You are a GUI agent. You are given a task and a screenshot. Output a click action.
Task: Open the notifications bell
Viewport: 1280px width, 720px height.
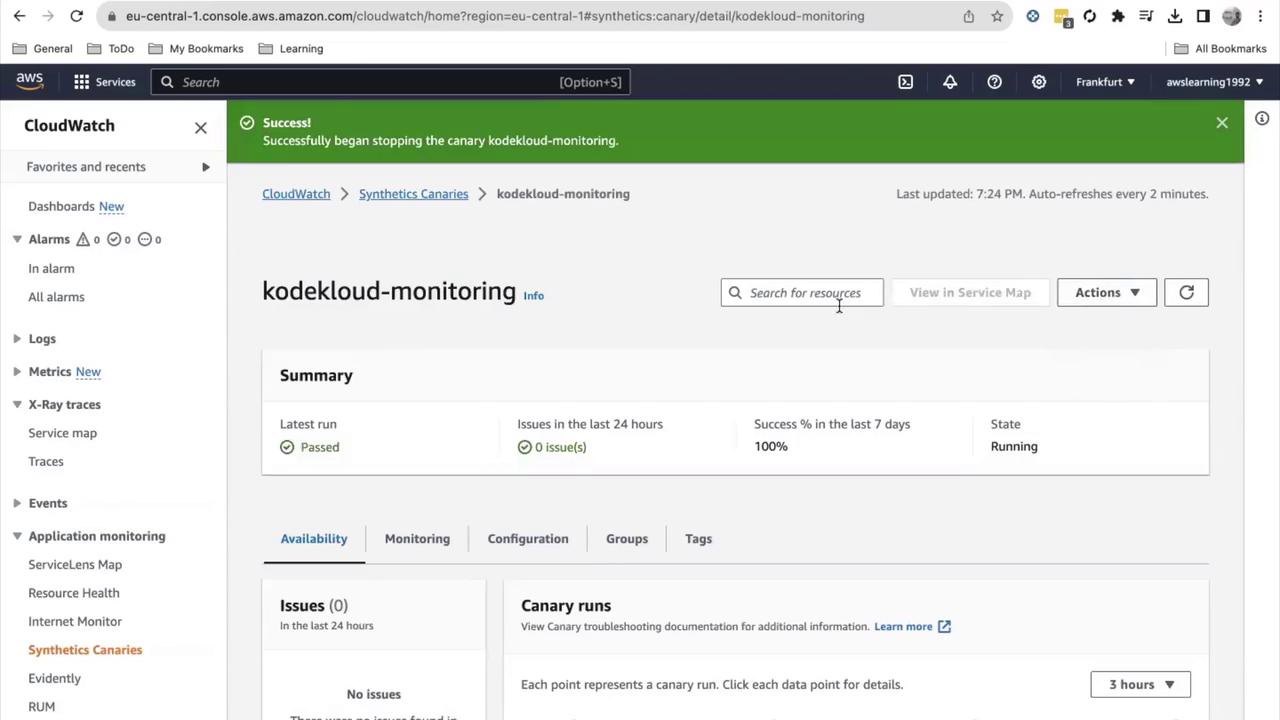[950, 82]
